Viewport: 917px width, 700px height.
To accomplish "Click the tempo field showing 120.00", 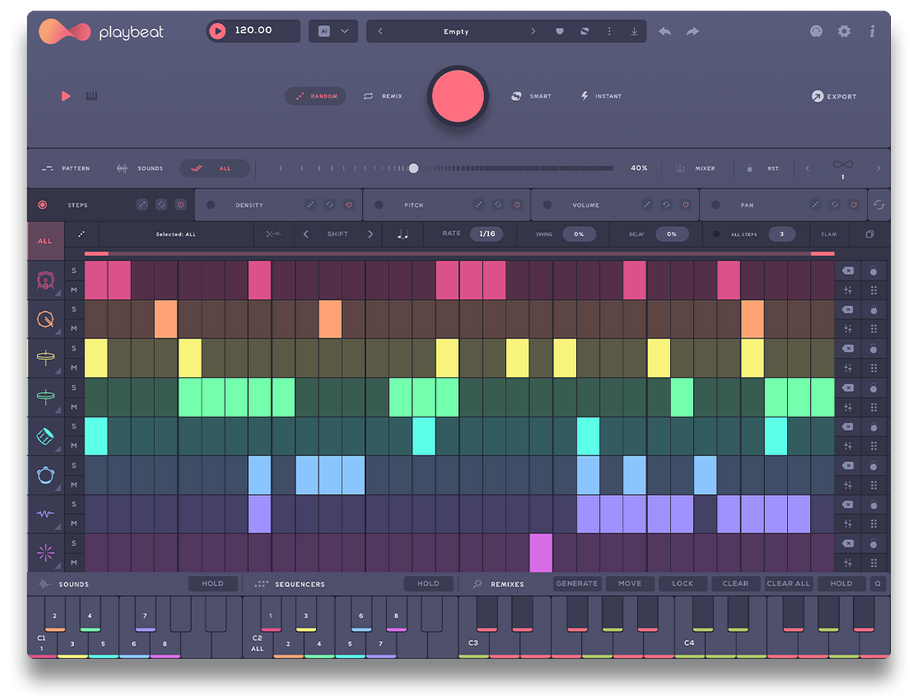I will (x=254, y=31).
